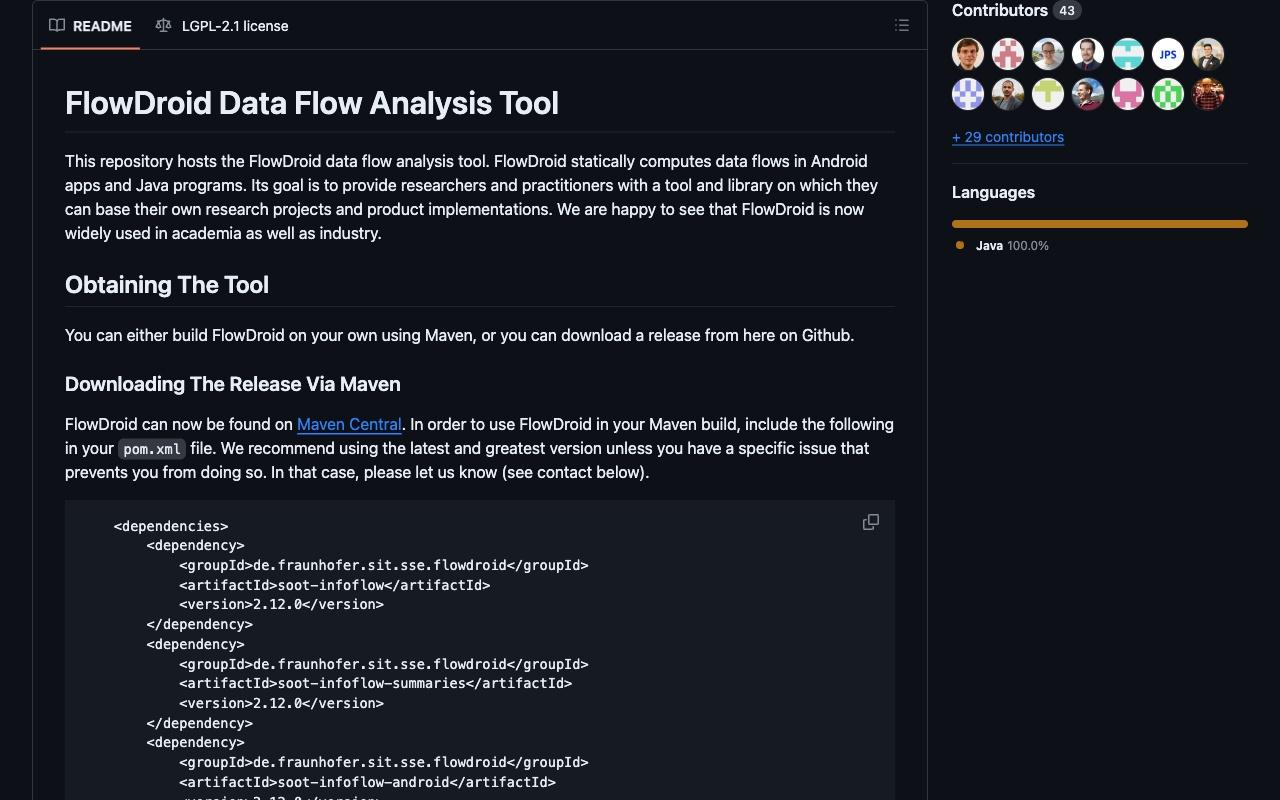Follow the Maven Central link
This screenshot has height=800, width=1280.
click(349, 424)
